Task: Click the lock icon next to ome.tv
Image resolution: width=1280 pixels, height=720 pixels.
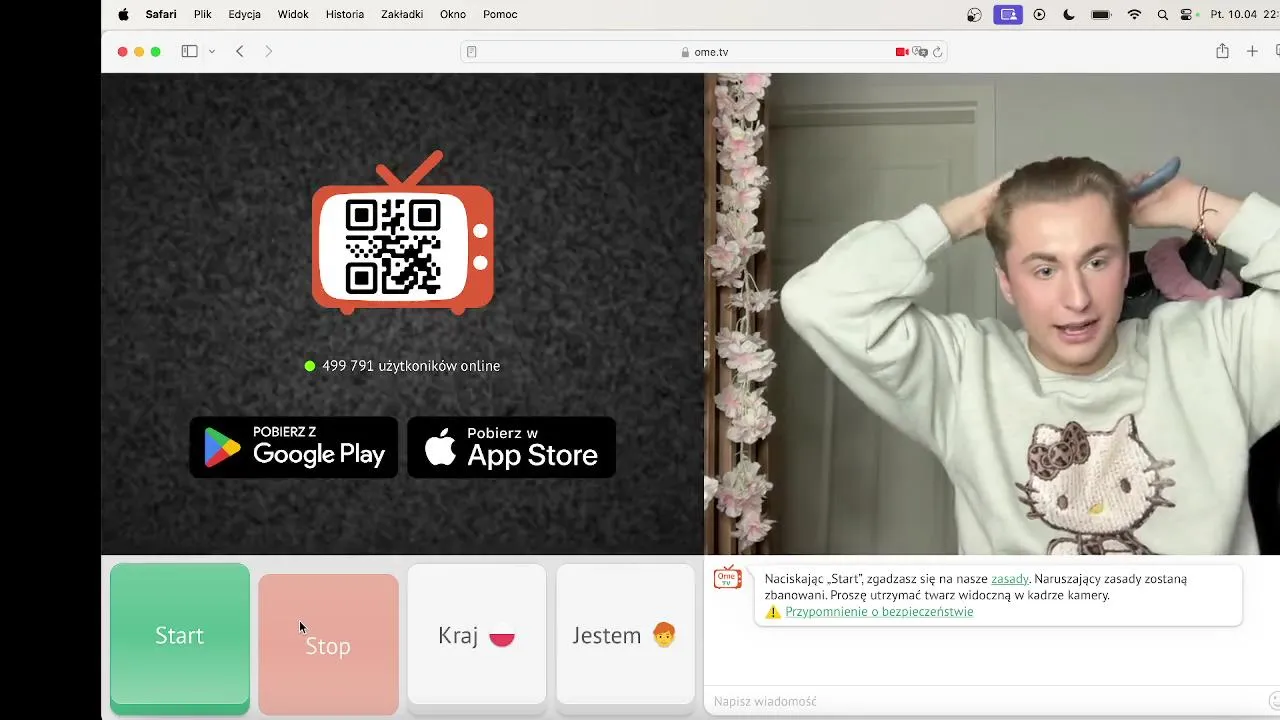Action: [x=686, y=52]
